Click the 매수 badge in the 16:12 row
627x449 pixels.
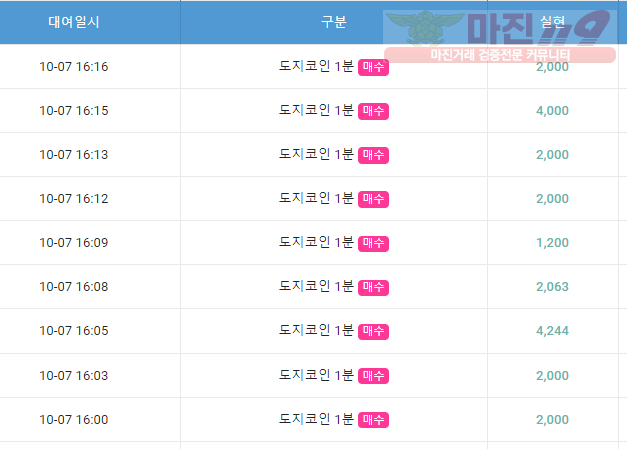[x=373, y=199]
